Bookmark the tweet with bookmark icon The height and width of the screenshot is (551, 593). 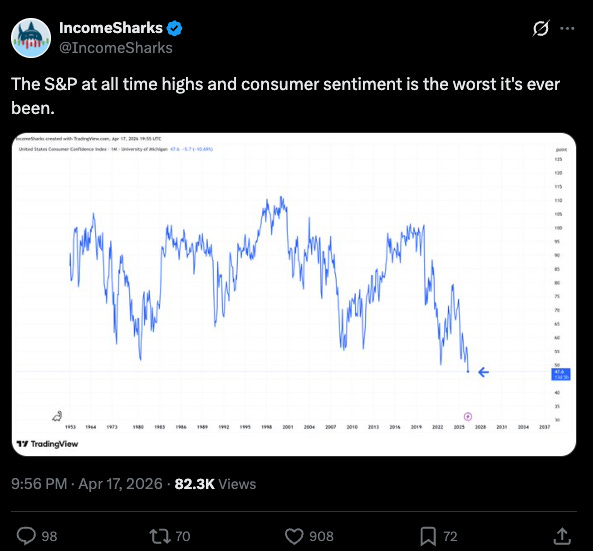pyautogui.click(x=428, y=537)
